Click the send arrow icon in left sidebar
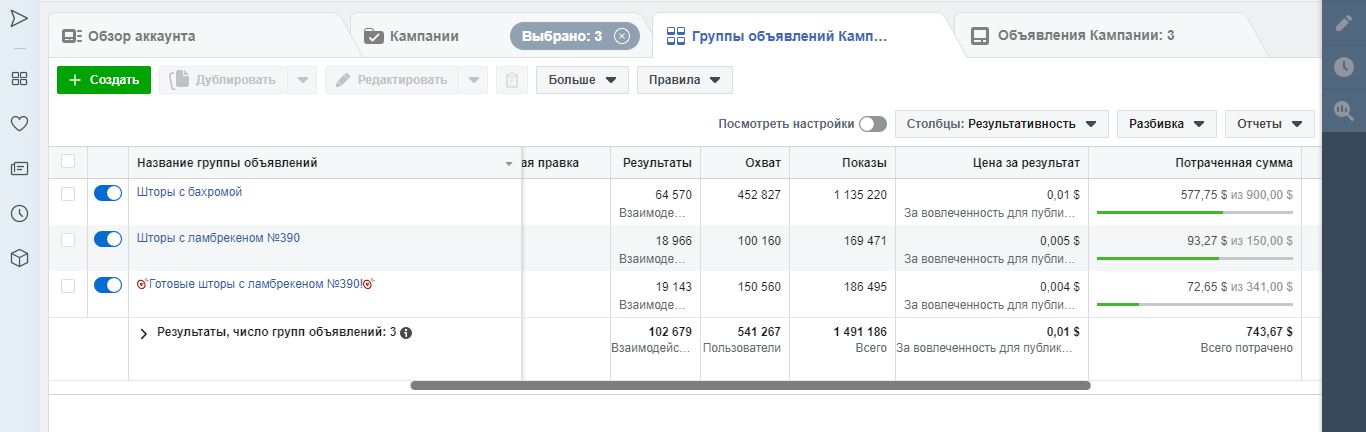This screenshot has width=1366, height=432. tap(19, 19)
